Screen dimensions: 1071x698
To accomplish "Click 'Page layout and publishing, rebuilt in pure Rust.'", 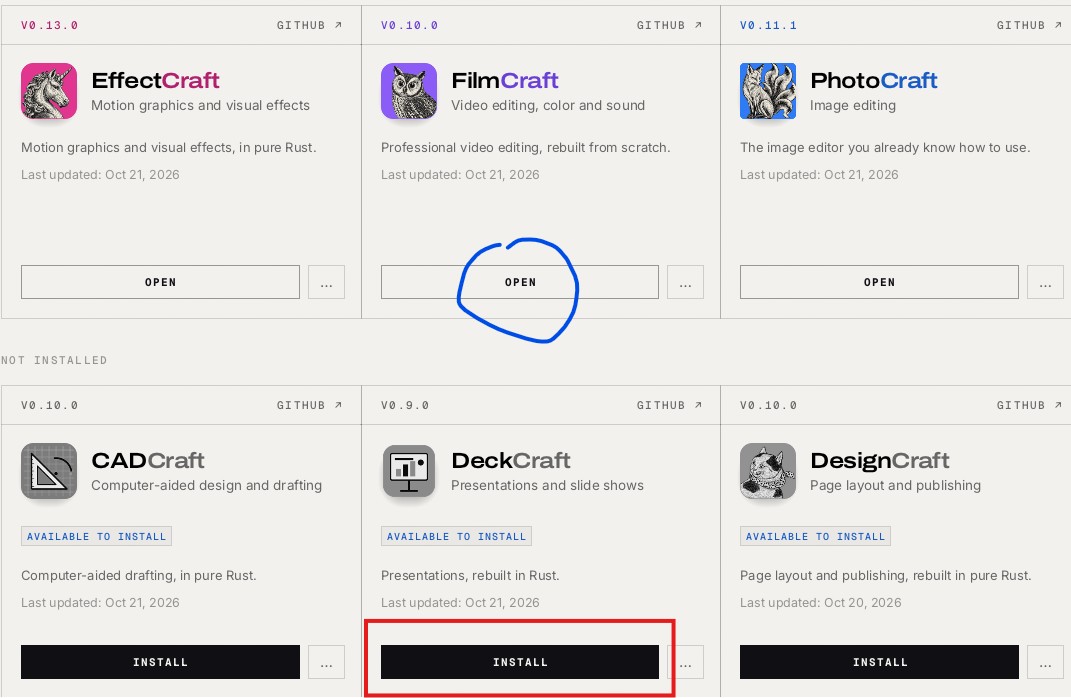I will 885,575.
